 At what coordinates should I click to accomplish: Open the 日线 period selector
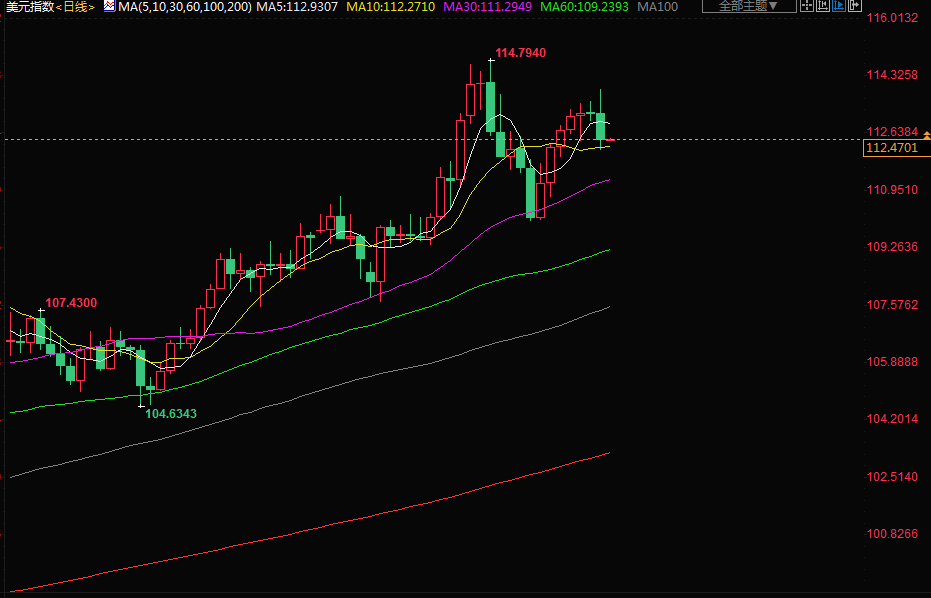pyautogui.click(x=75, y=6)
